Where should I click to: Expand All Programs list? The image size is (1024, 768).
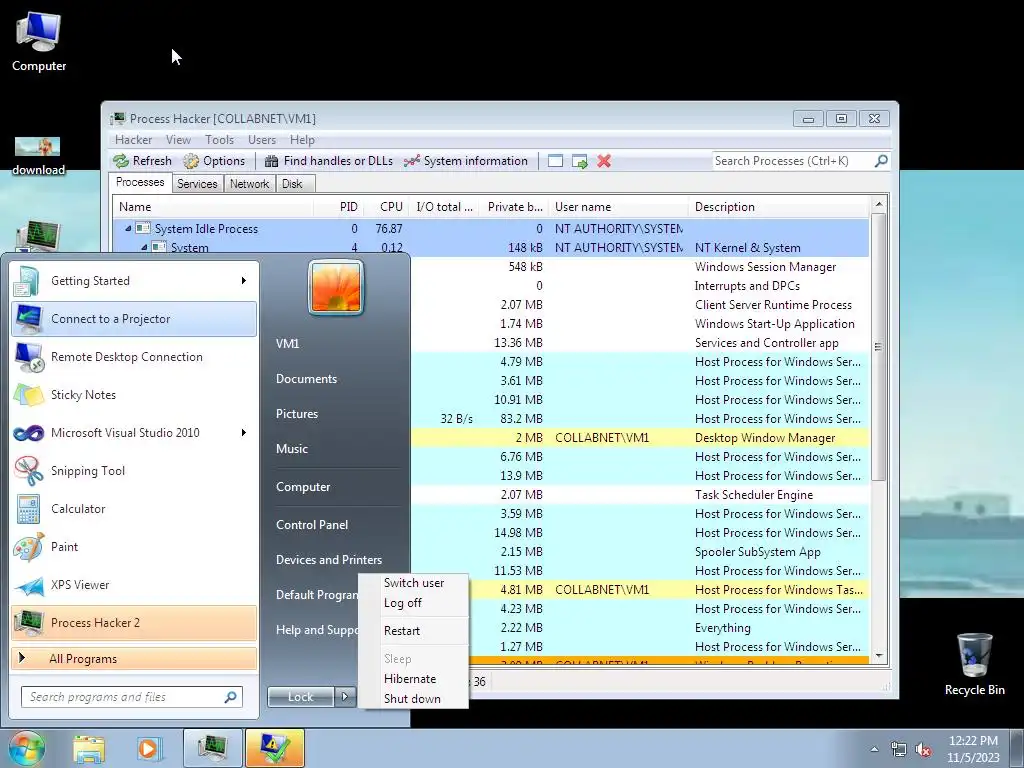pos(134,659)
